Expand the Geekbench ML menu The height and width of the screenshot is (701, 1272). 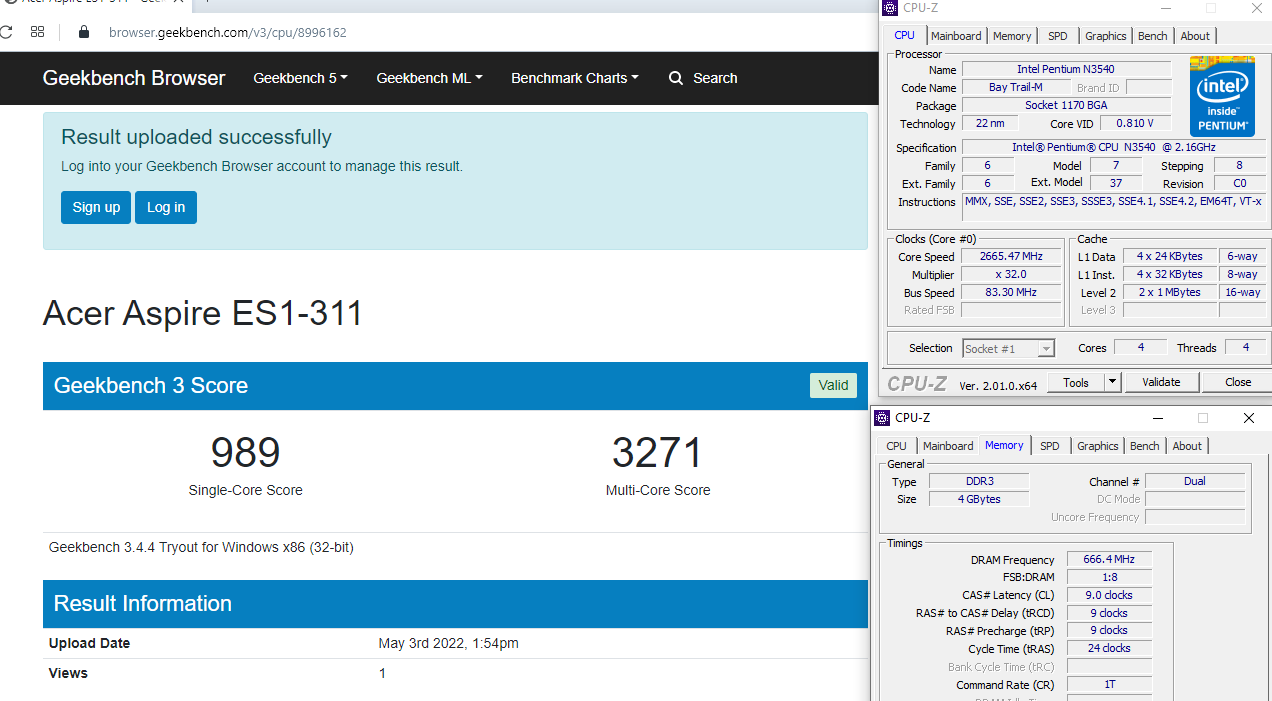[x=429, y=78]
